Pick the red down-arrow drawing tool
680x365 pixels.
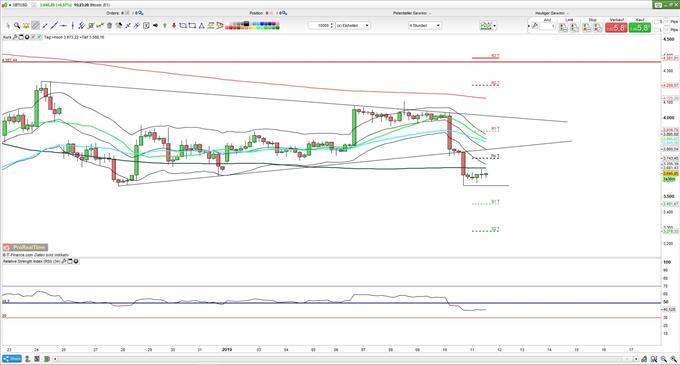174,26
